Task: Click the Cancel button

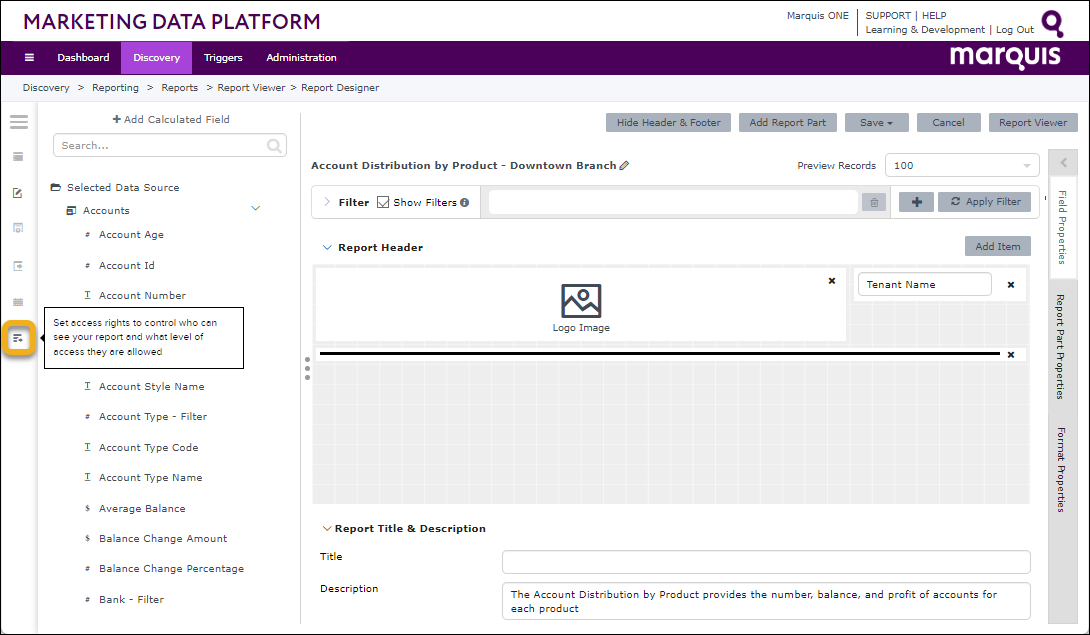Action: tap(948, 122)
